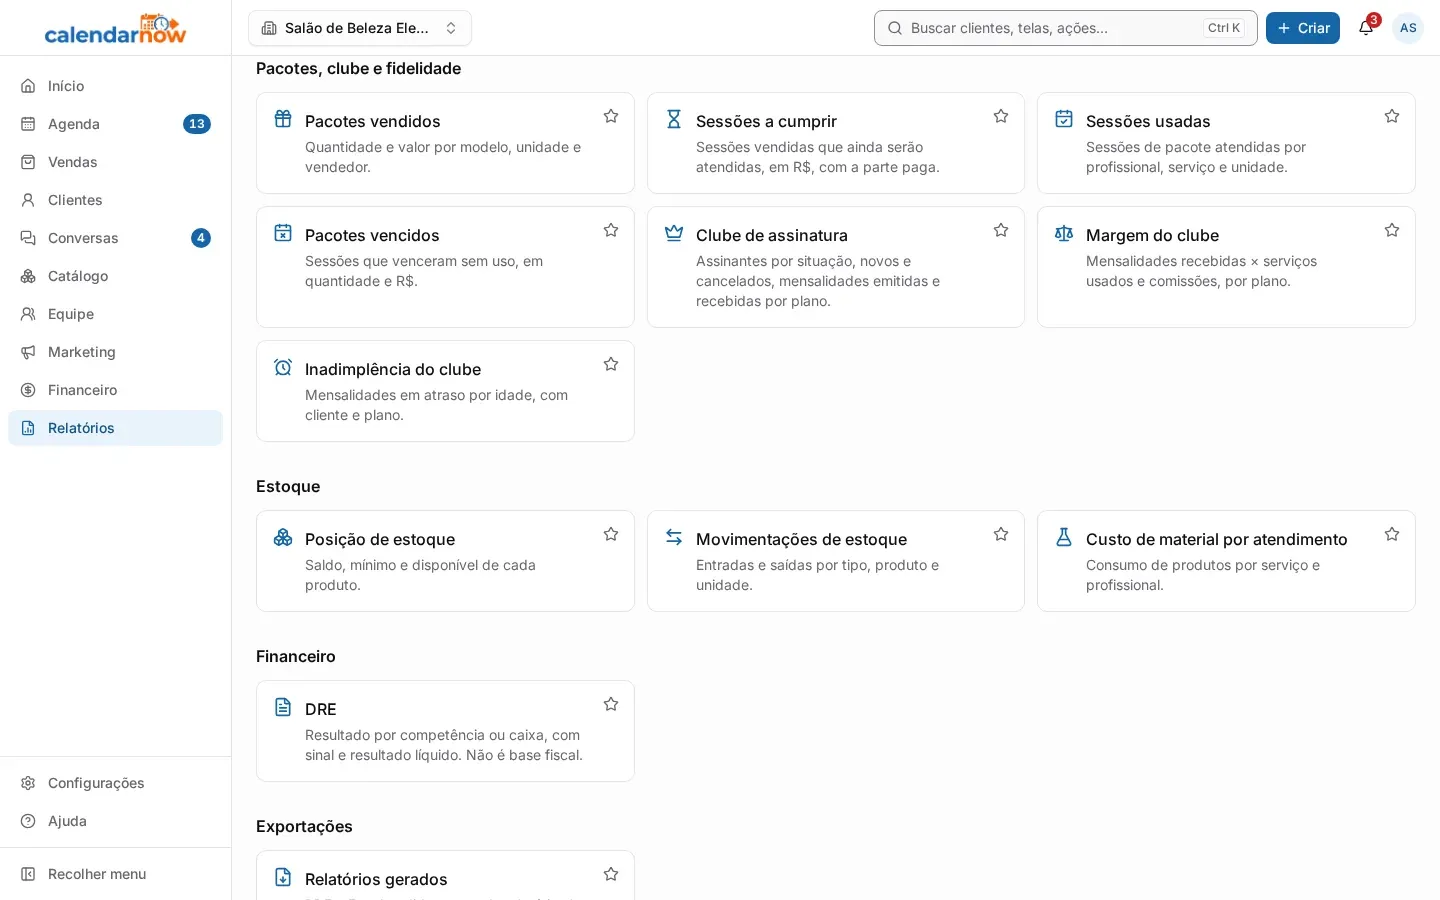Click the Pacotes vendidos gift icon

(283, 119)
